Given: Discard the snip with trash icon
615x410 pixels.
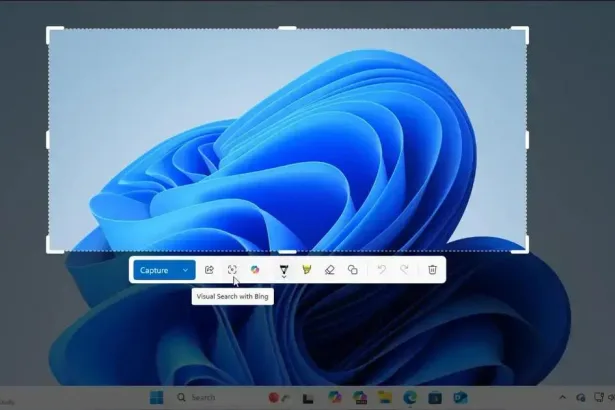Looking at the screenshot, I should pyautogui.click(x=432, y=270).
